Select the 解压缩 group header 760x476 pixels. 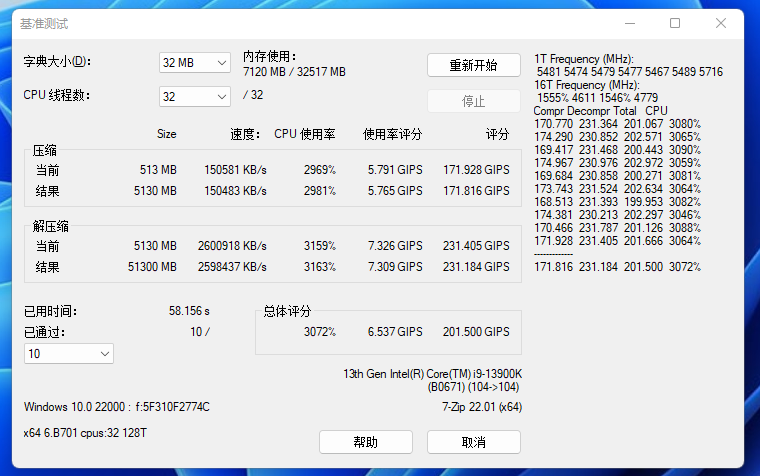click(x=51, y=226)
